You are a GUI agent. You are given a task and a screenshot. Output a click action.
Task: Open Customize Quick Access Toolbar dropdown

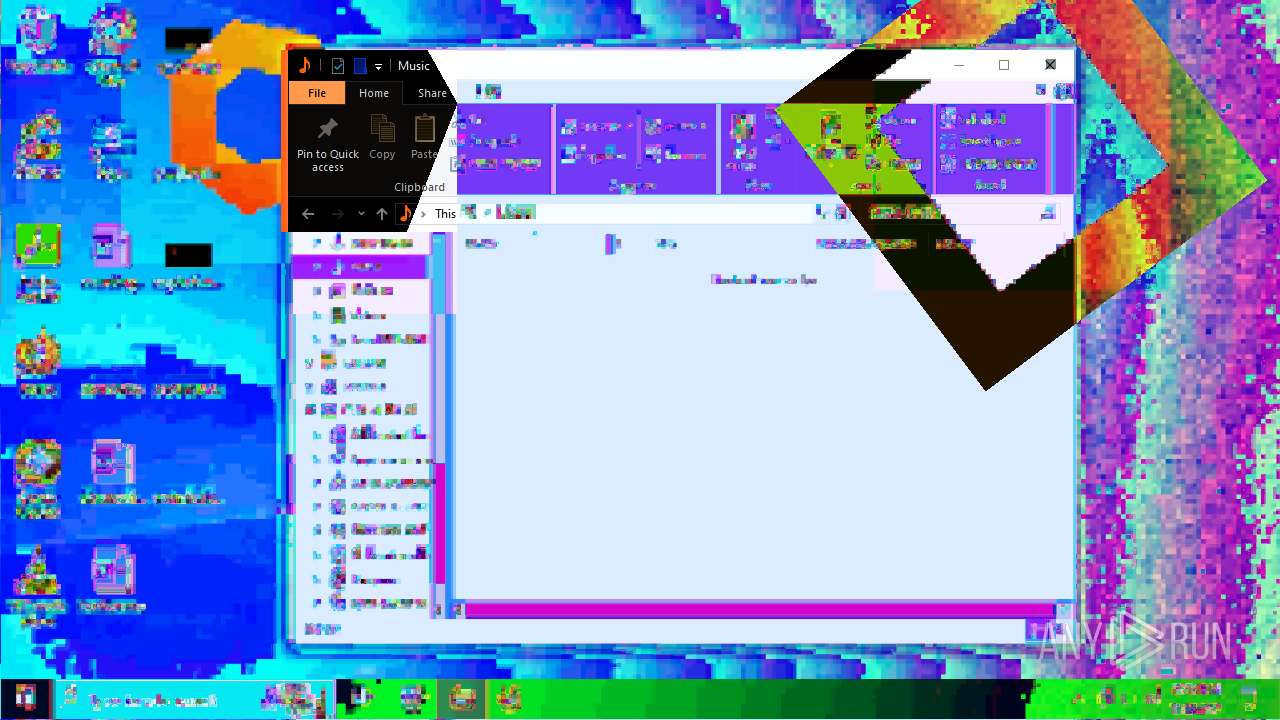pos(379,67)
